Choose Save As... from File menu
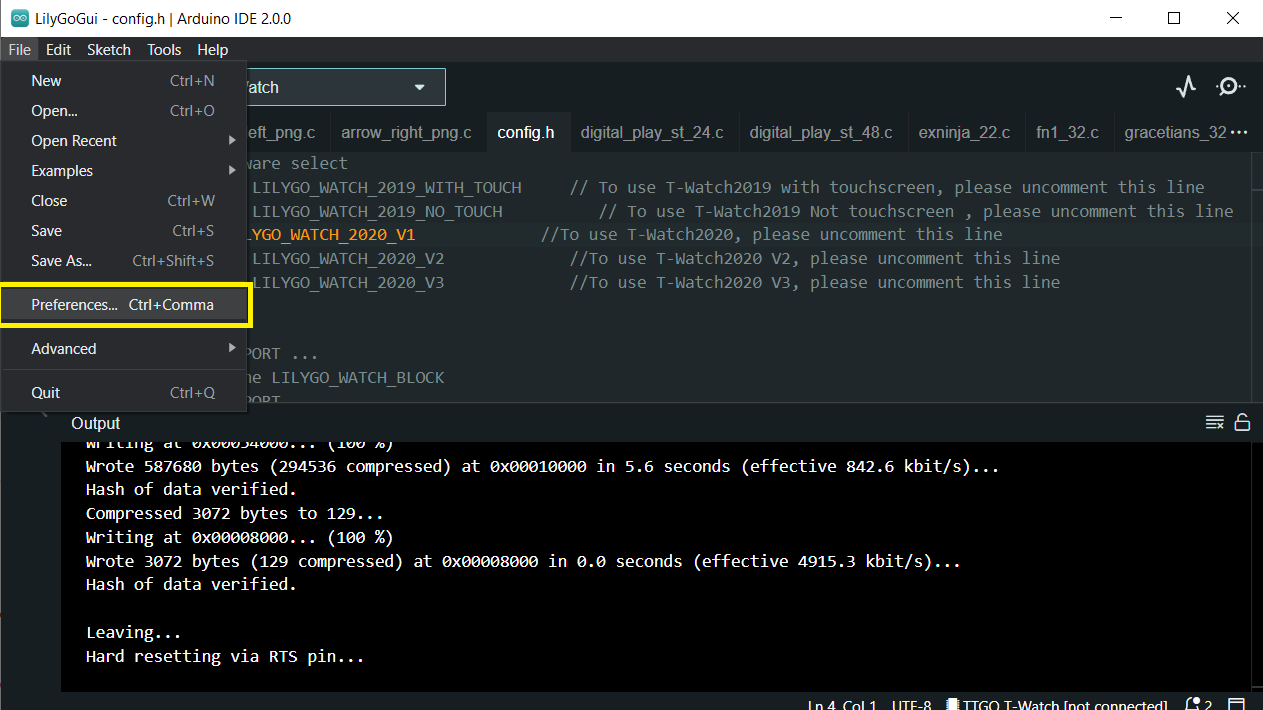This screenshot has height=710, width=1263. [124, 261]
